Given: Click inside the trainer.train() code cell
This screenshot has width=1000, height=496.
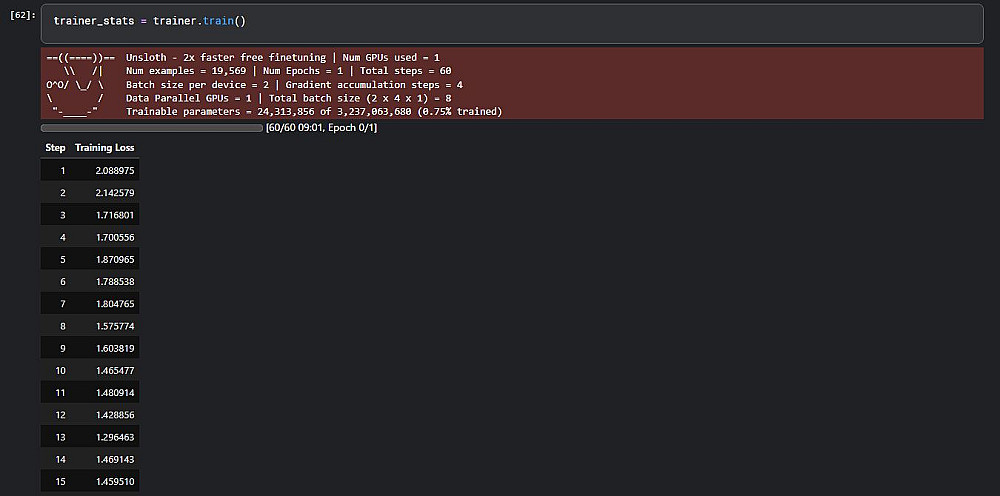Looking at the screenshot, I should 500,21.
